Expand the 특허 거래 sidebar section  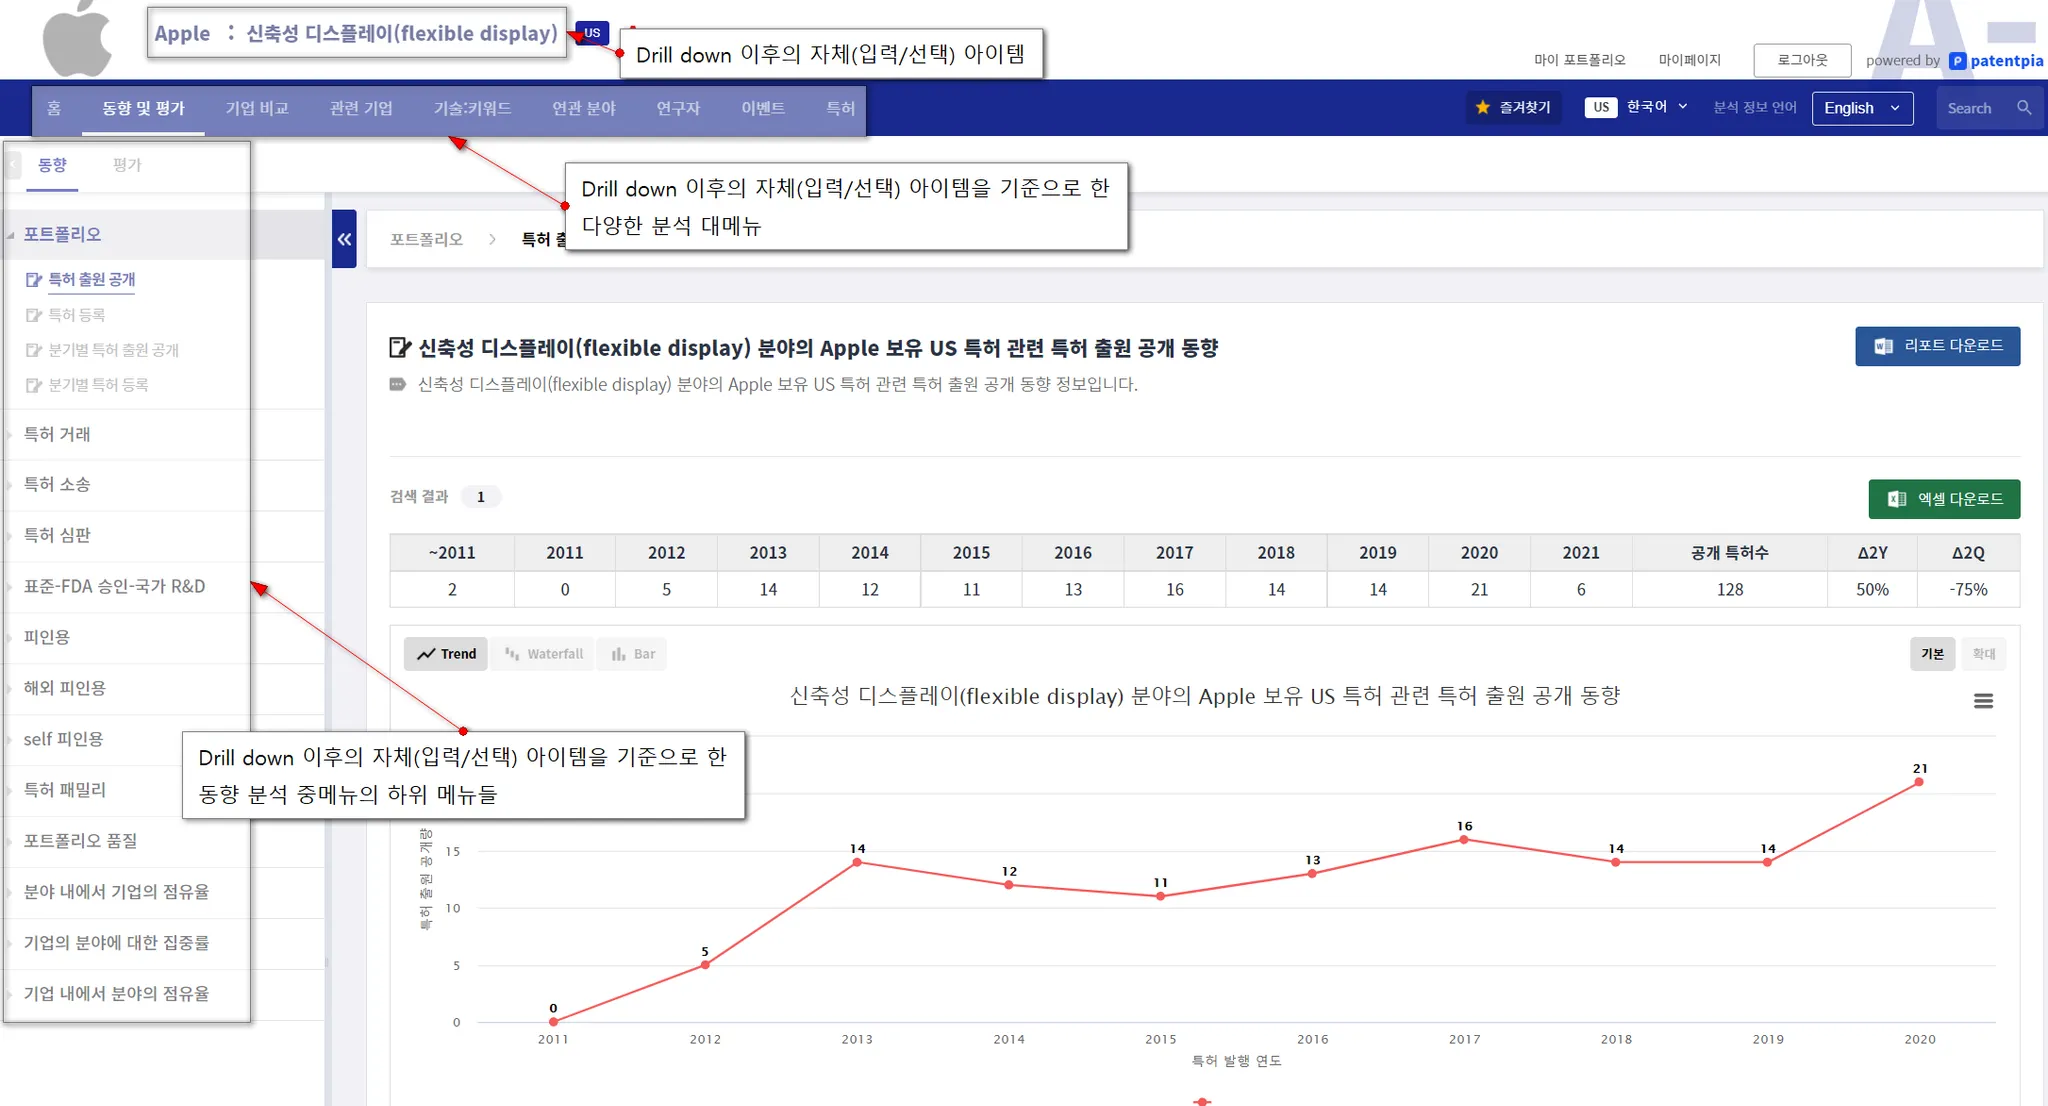click(57, 434)
